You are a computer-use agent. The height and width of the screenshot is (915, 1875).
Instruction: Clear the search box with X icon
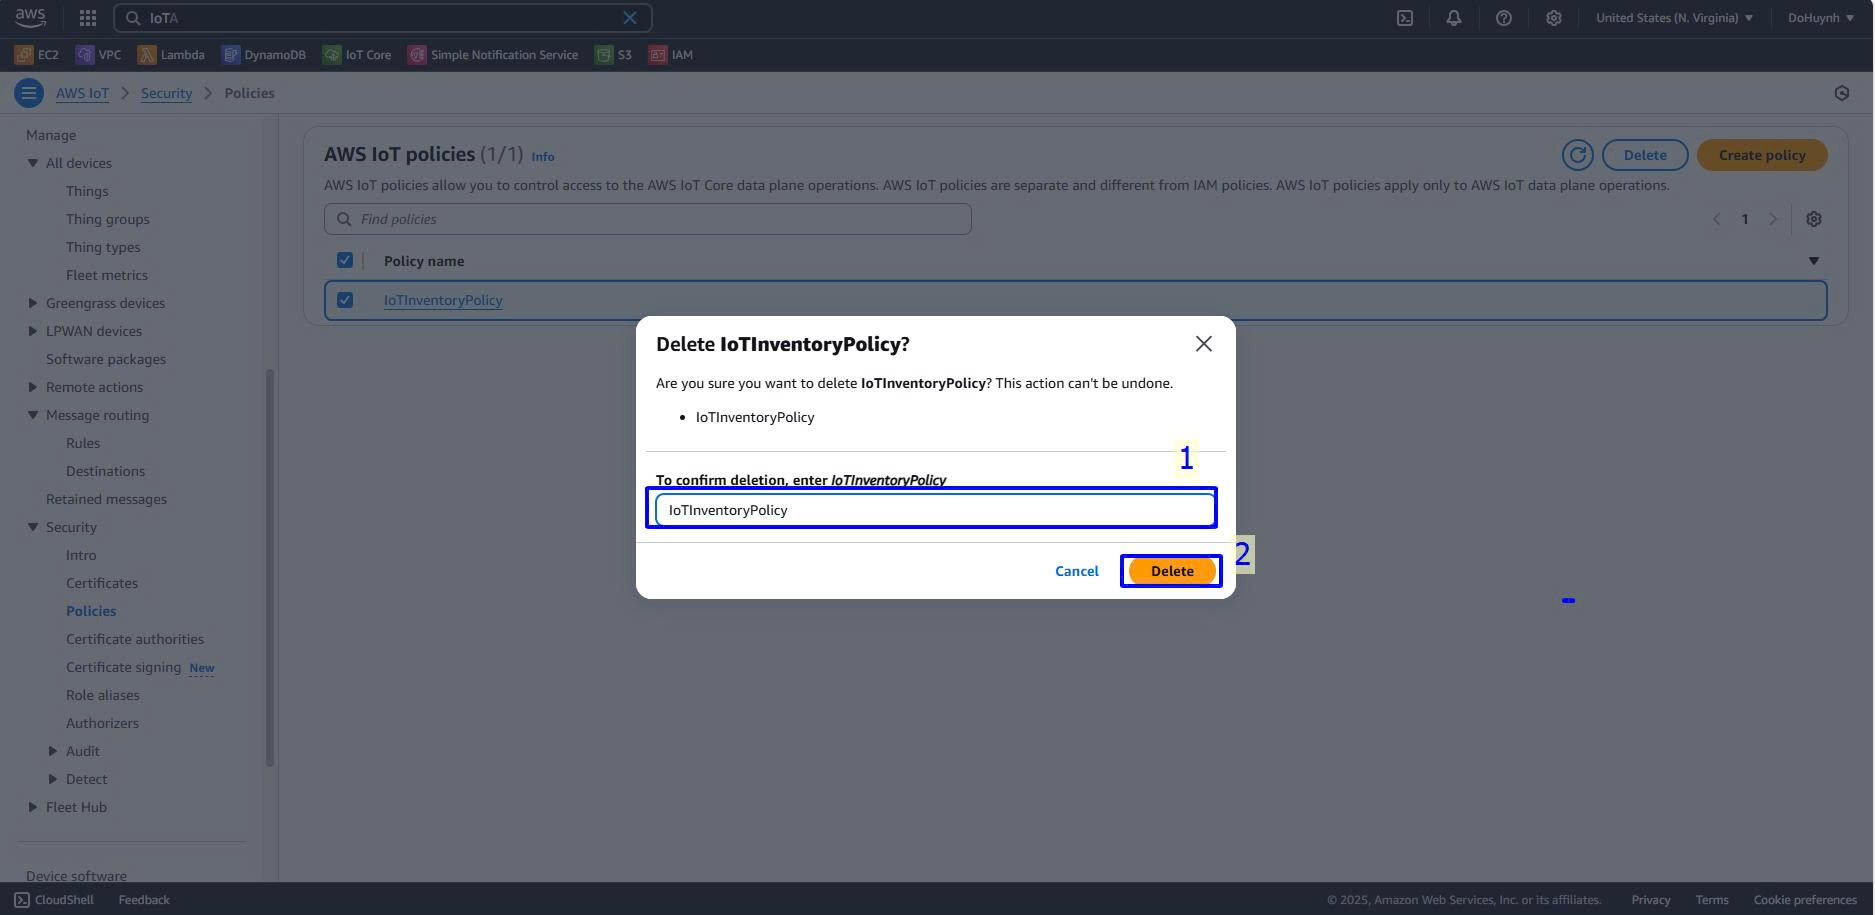point(630,18)
